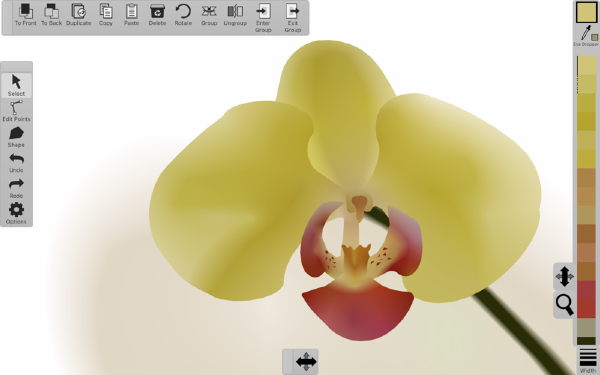Ungroup the selected objects
The height and width of the screenshot is (375, 600).
235,15
